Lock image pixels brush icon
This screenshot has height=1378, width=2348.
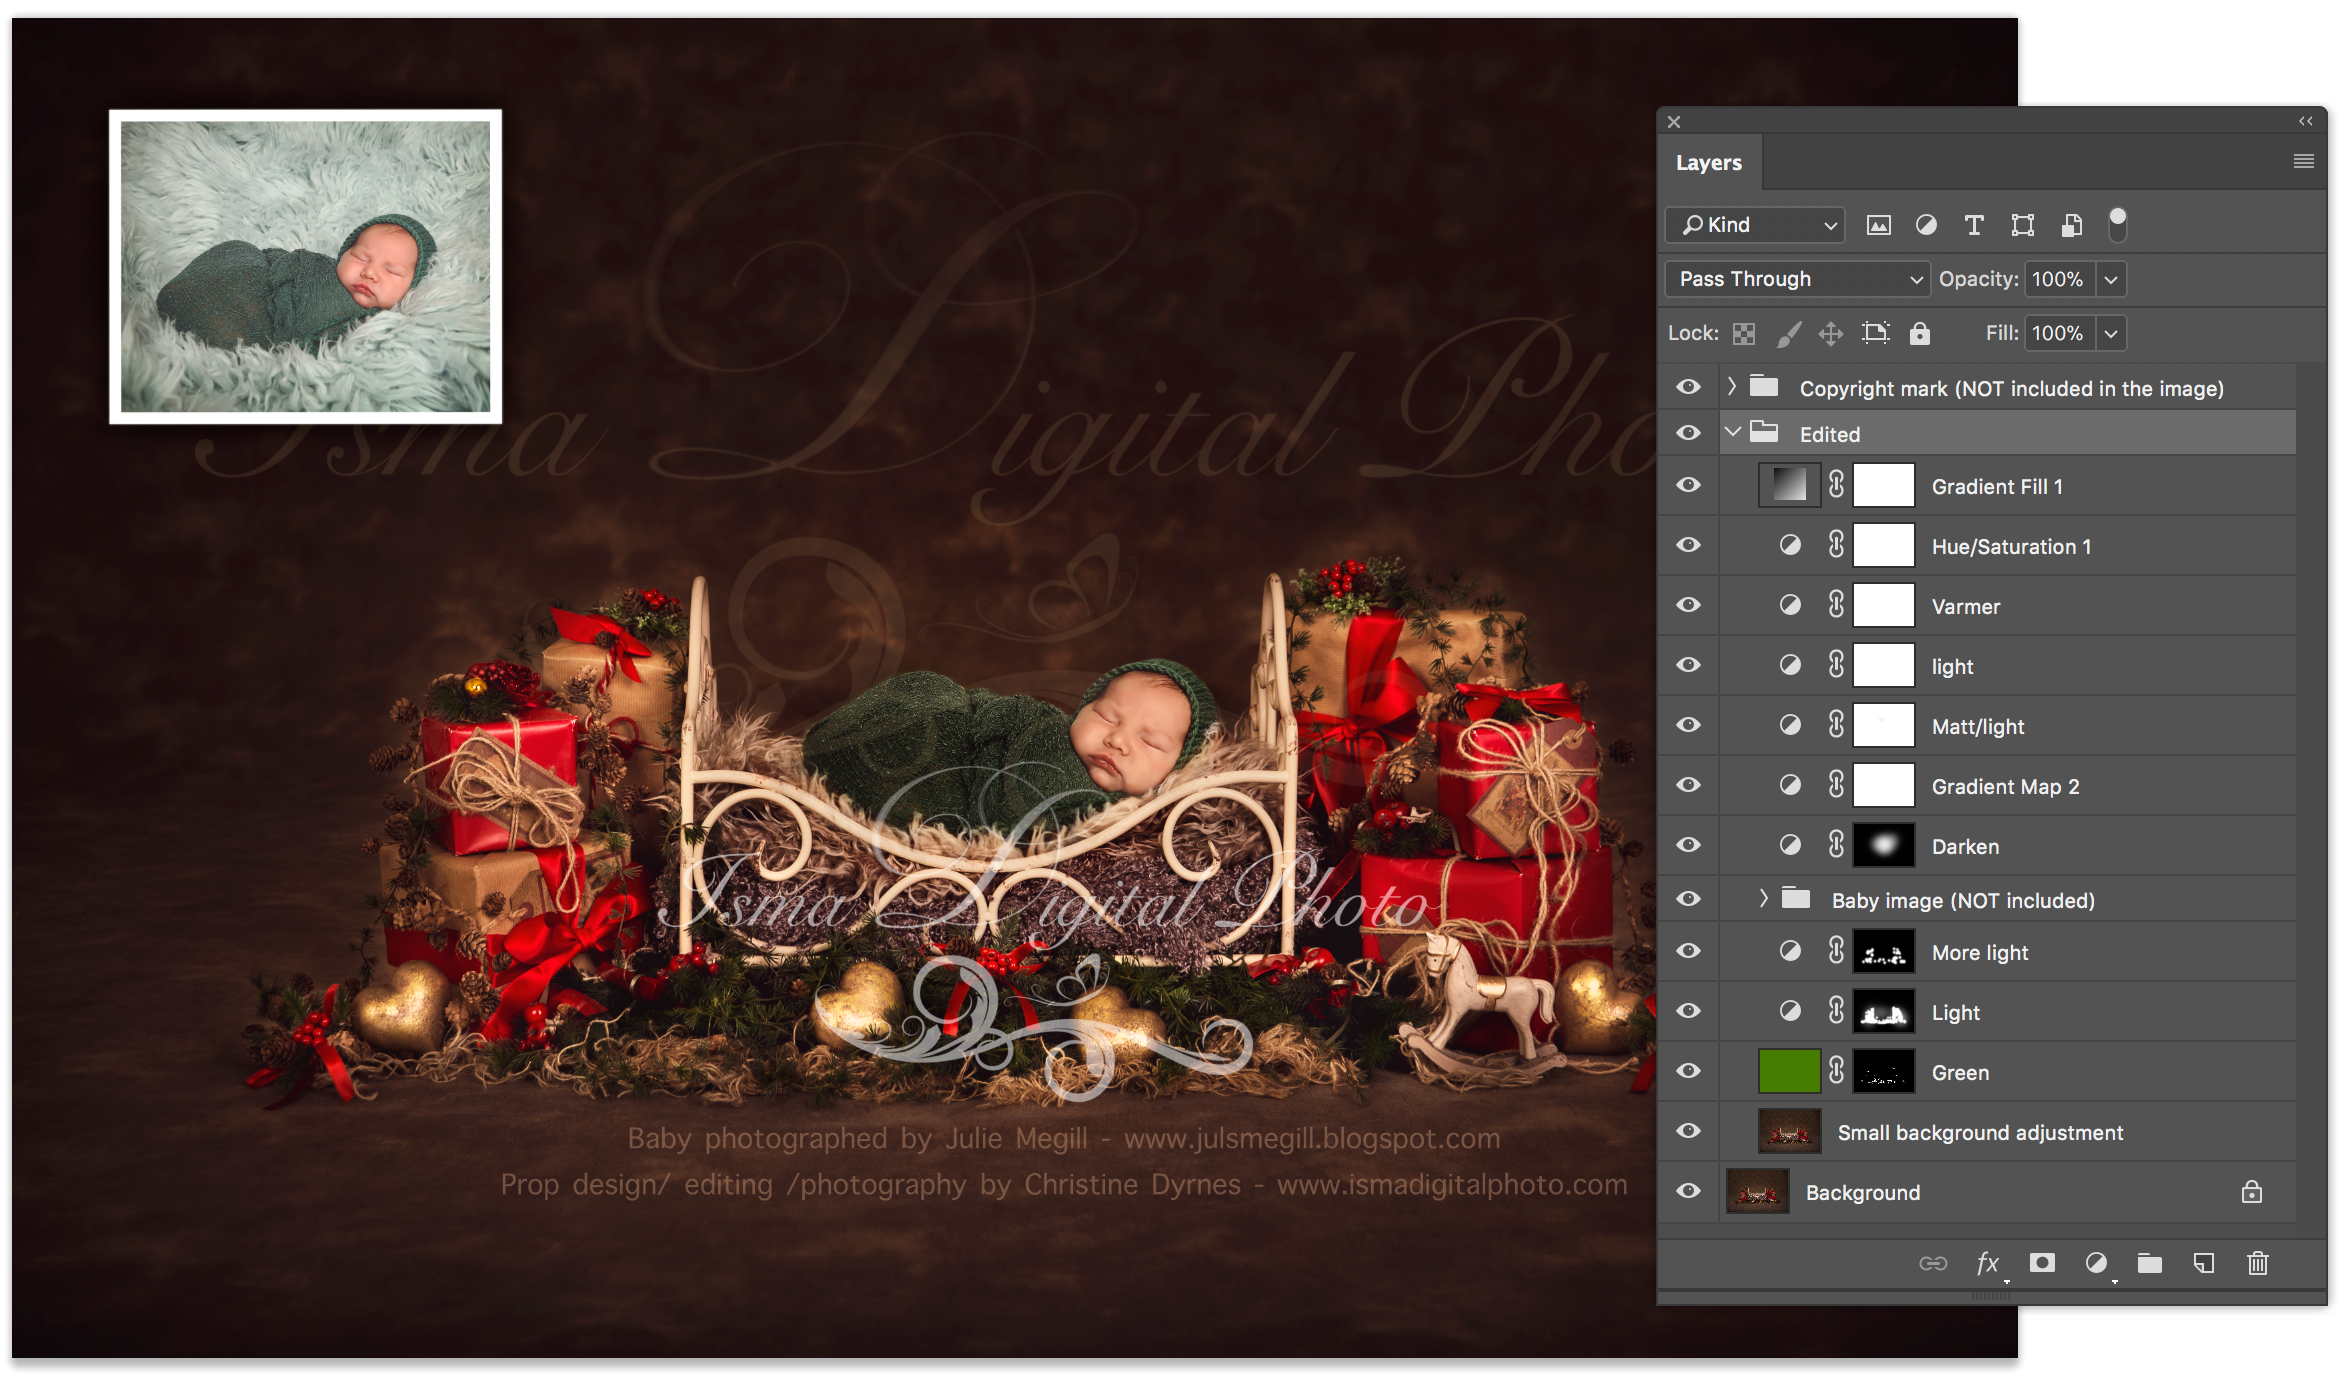1789,333
